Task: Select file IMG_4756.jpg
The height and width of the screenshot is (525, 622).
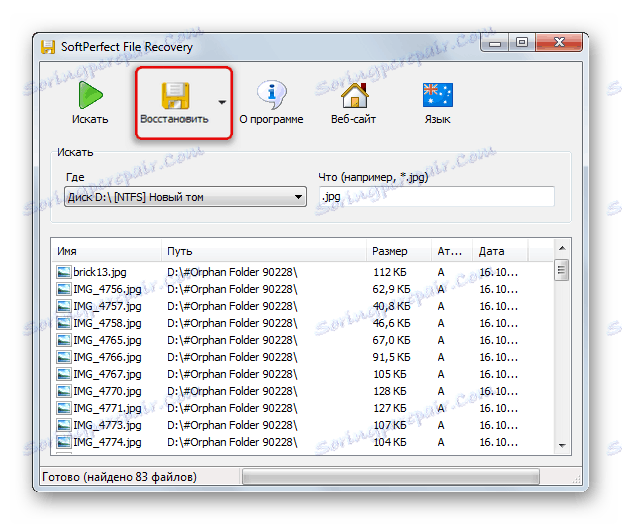Action: pos(107,289)
